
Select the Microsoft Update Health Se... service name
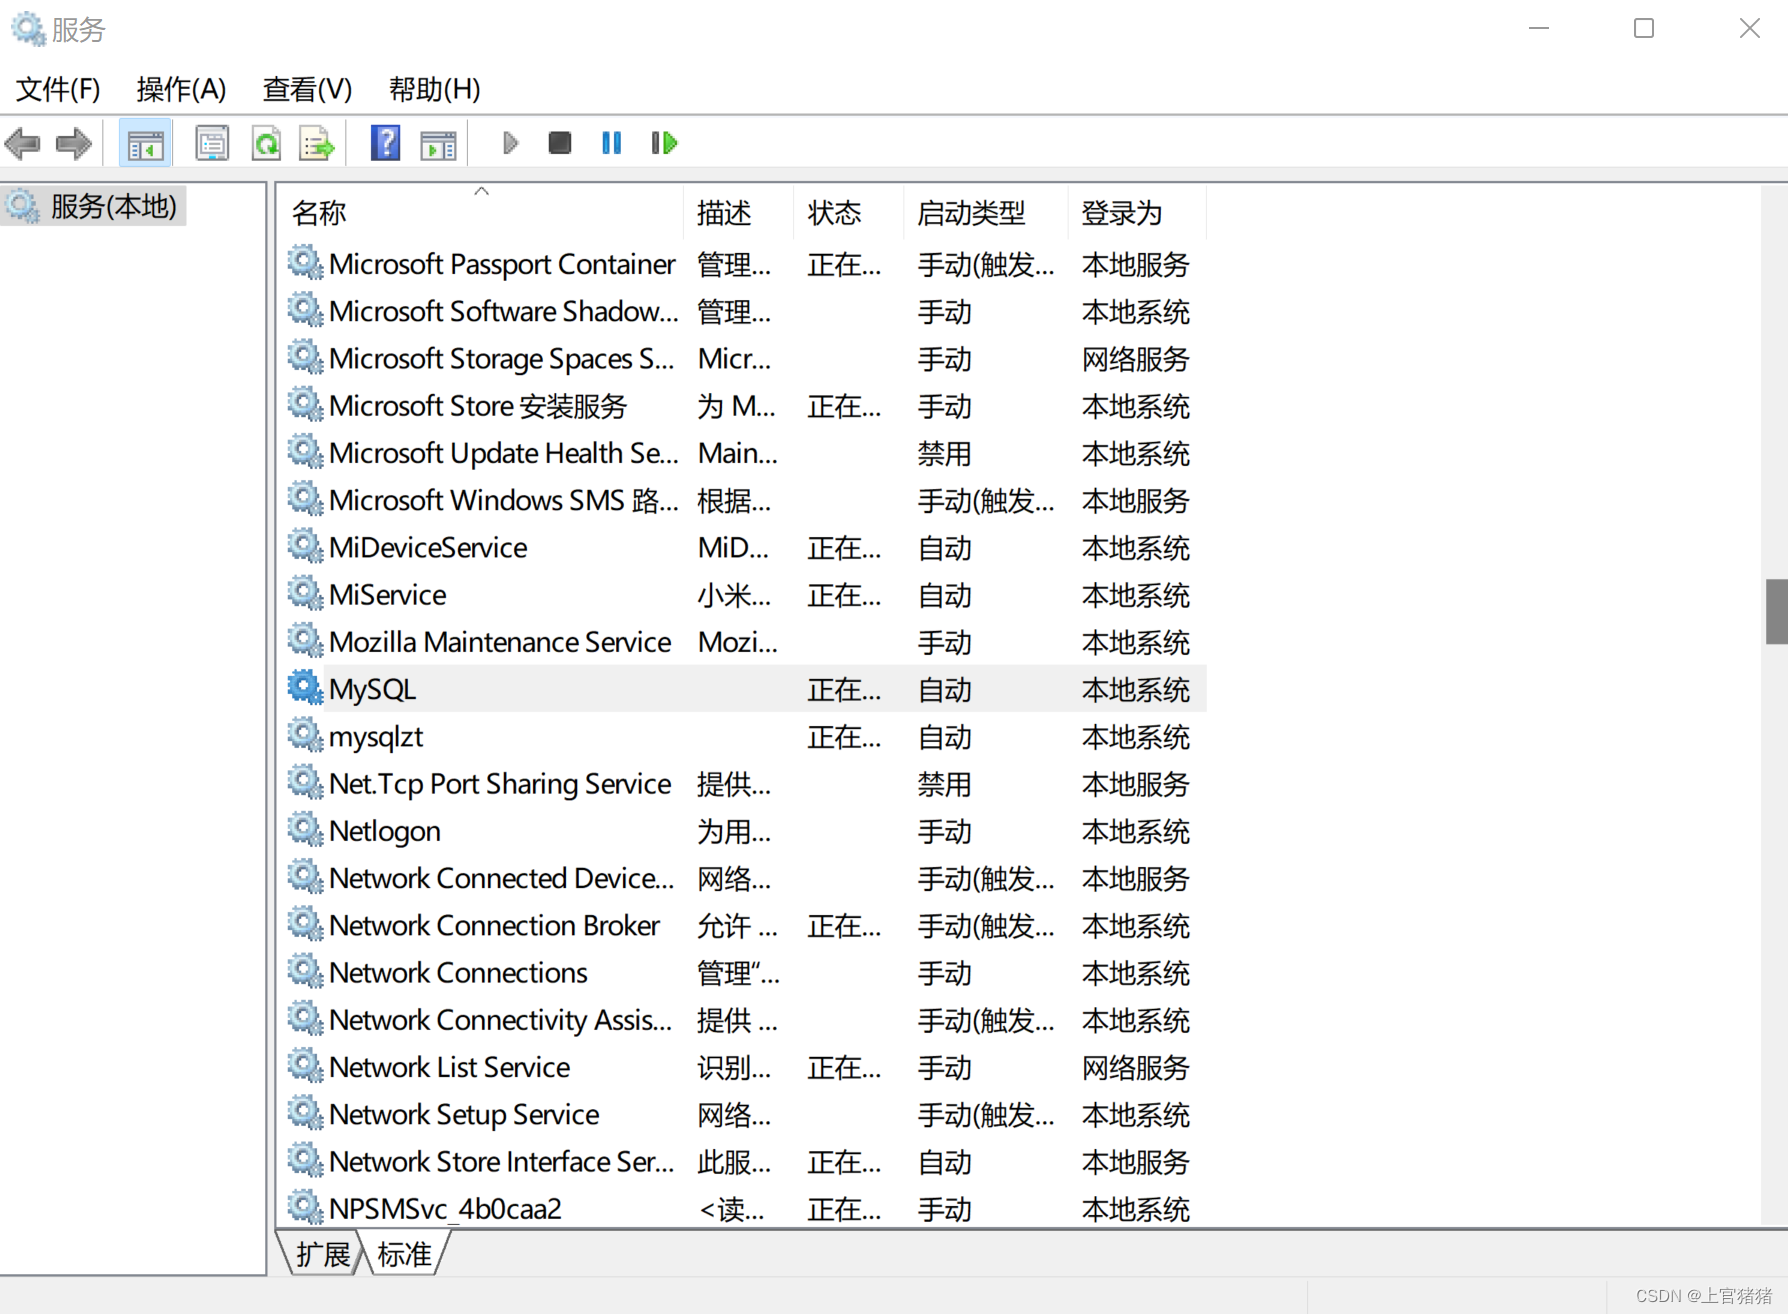pyautogui.click(x=503, y=453)
